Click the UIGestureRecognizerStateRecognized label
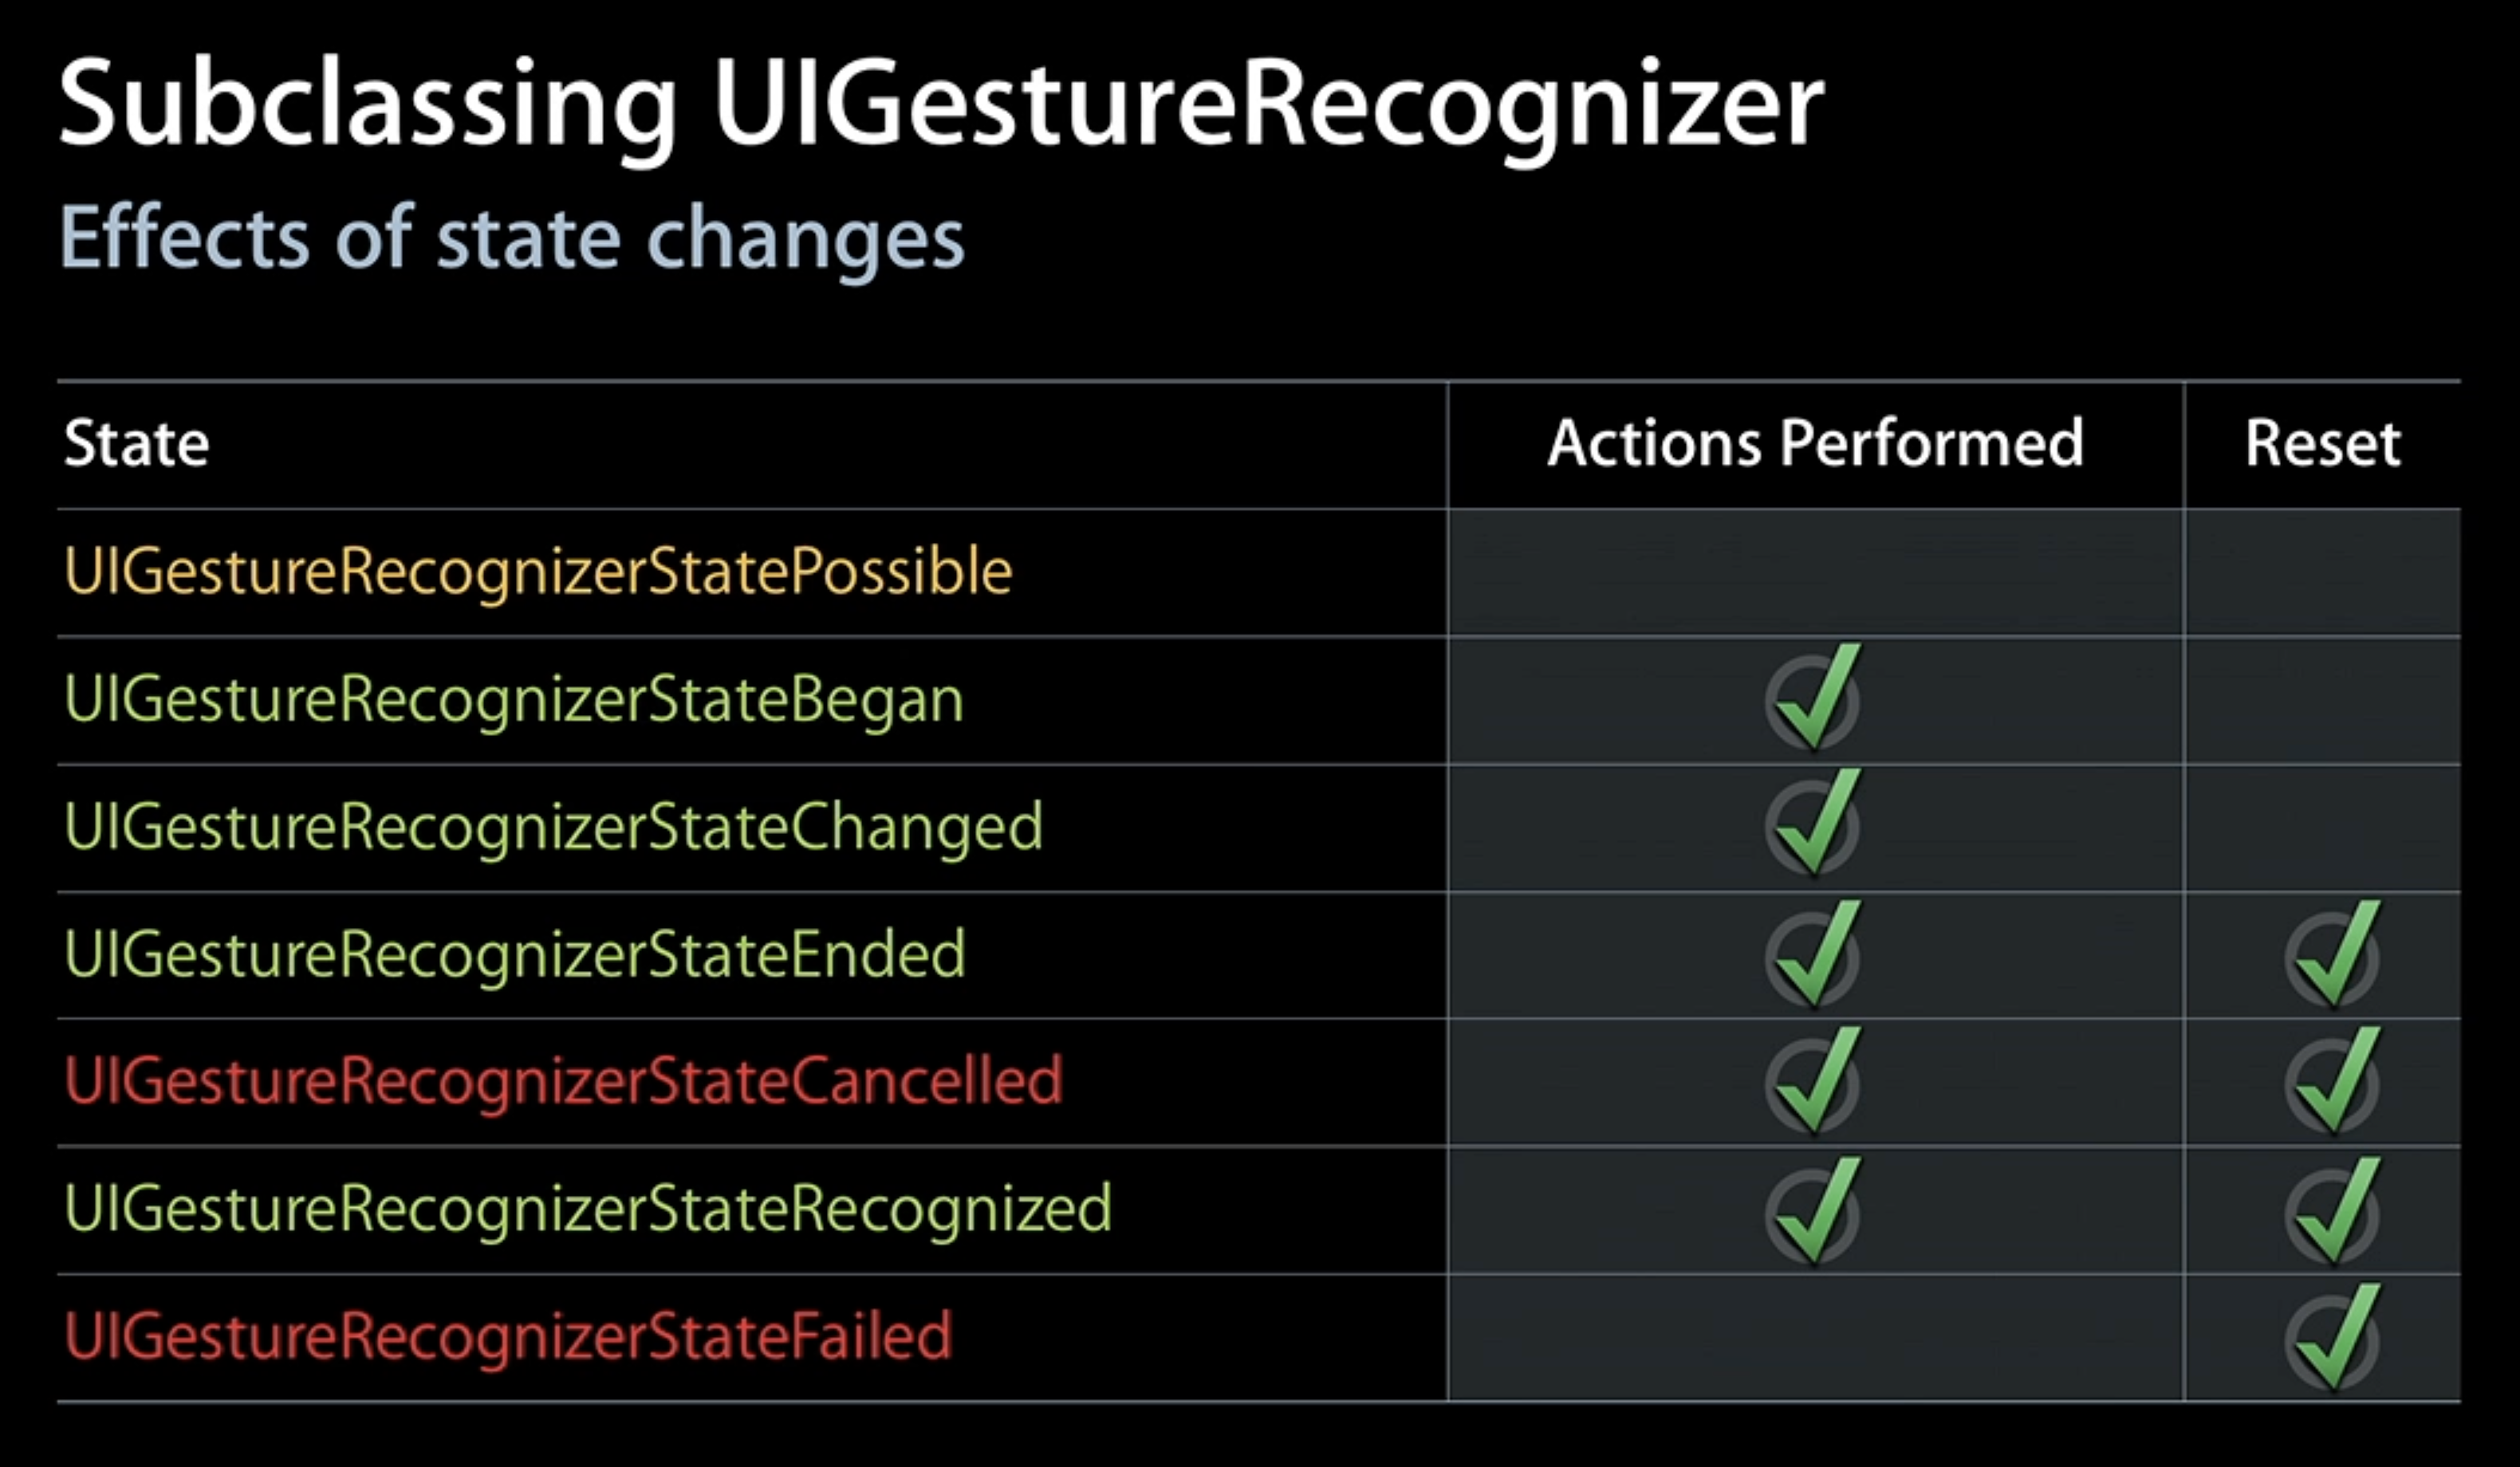 588,1209
